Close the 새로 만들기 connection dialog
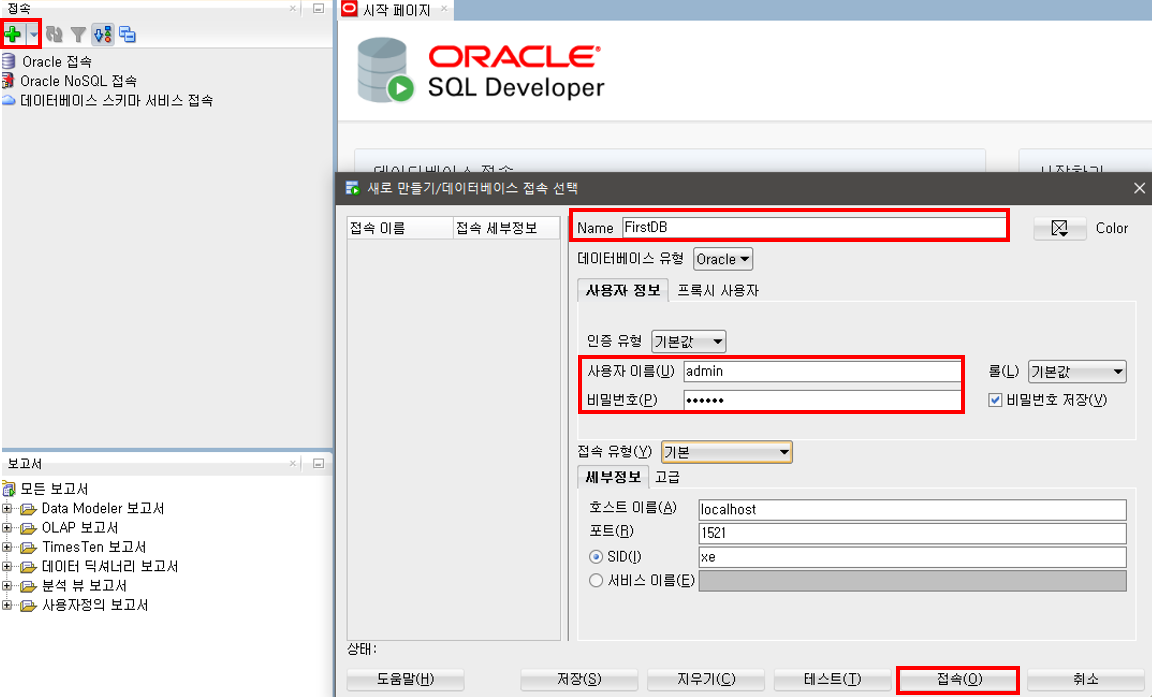Screen dimensions: 1152x697 point(1140,188)
